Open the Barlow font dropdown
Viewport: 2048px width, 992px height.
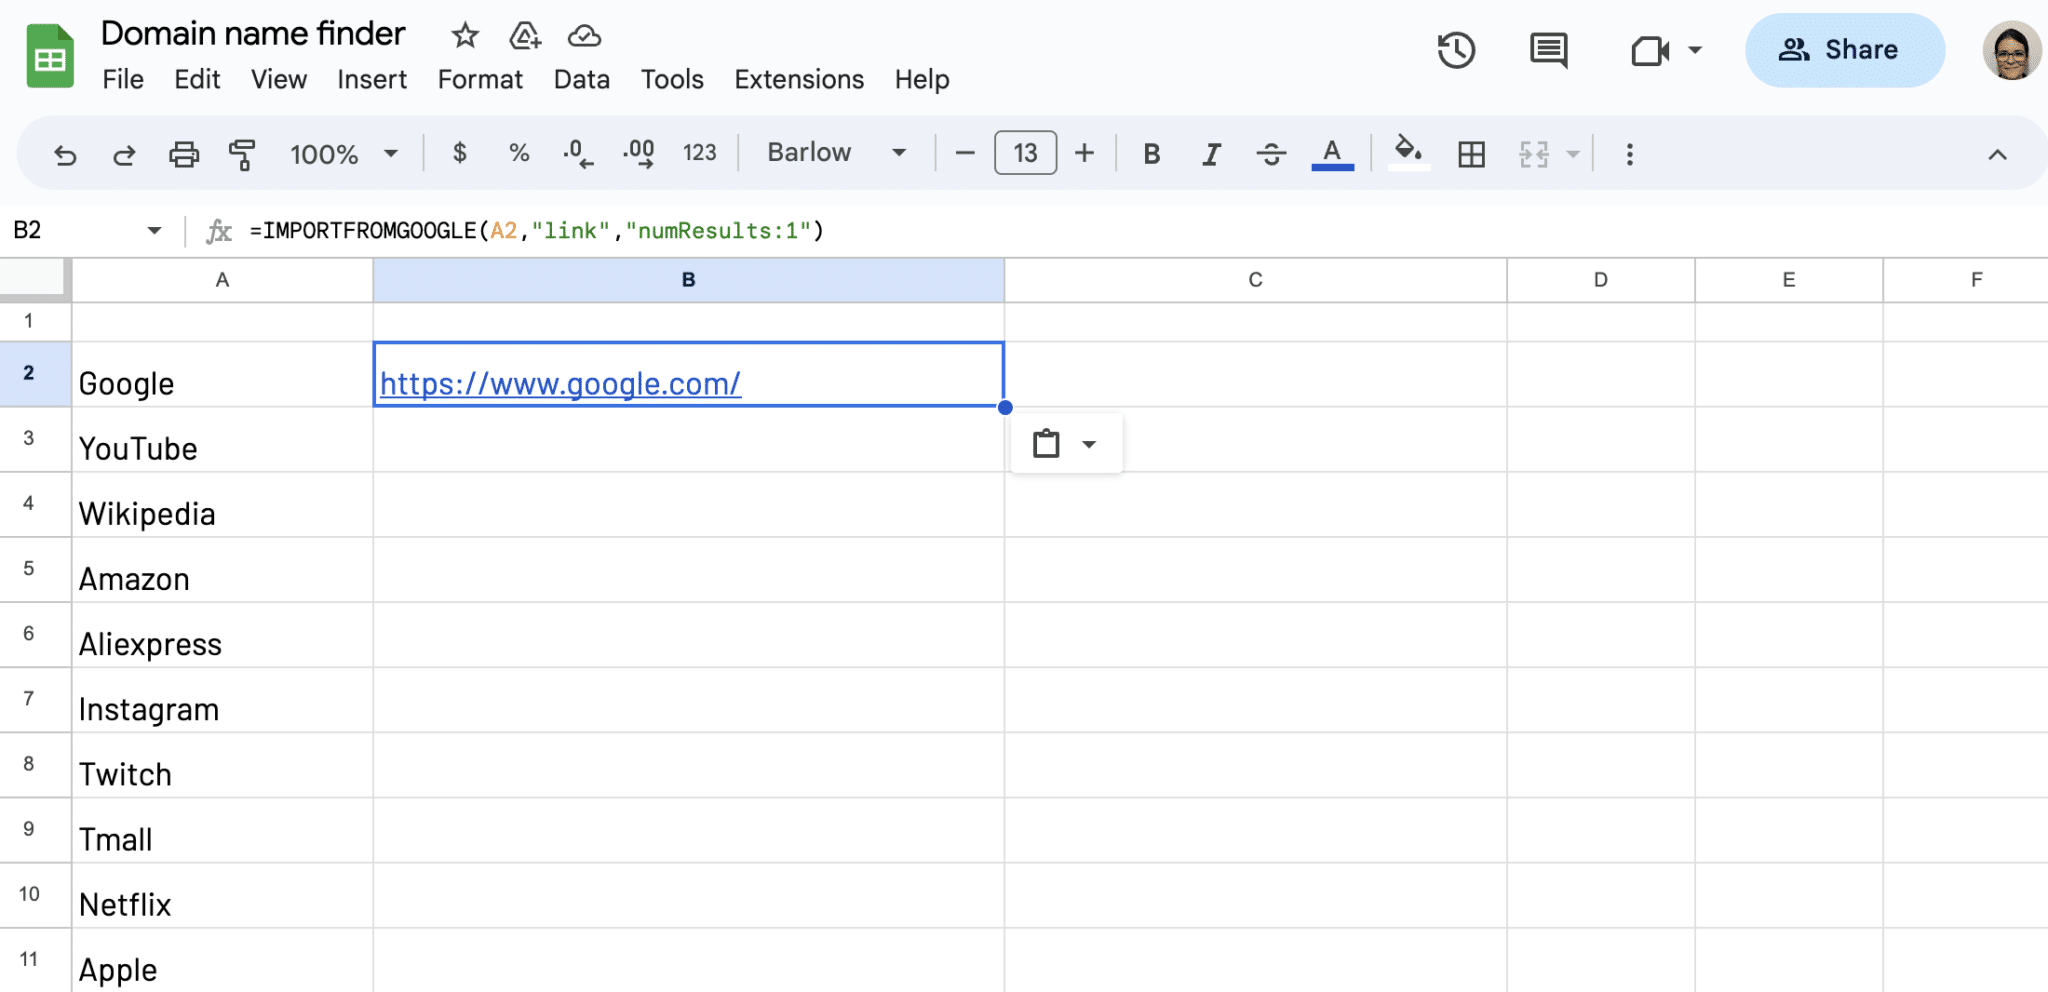click(835, 153)
